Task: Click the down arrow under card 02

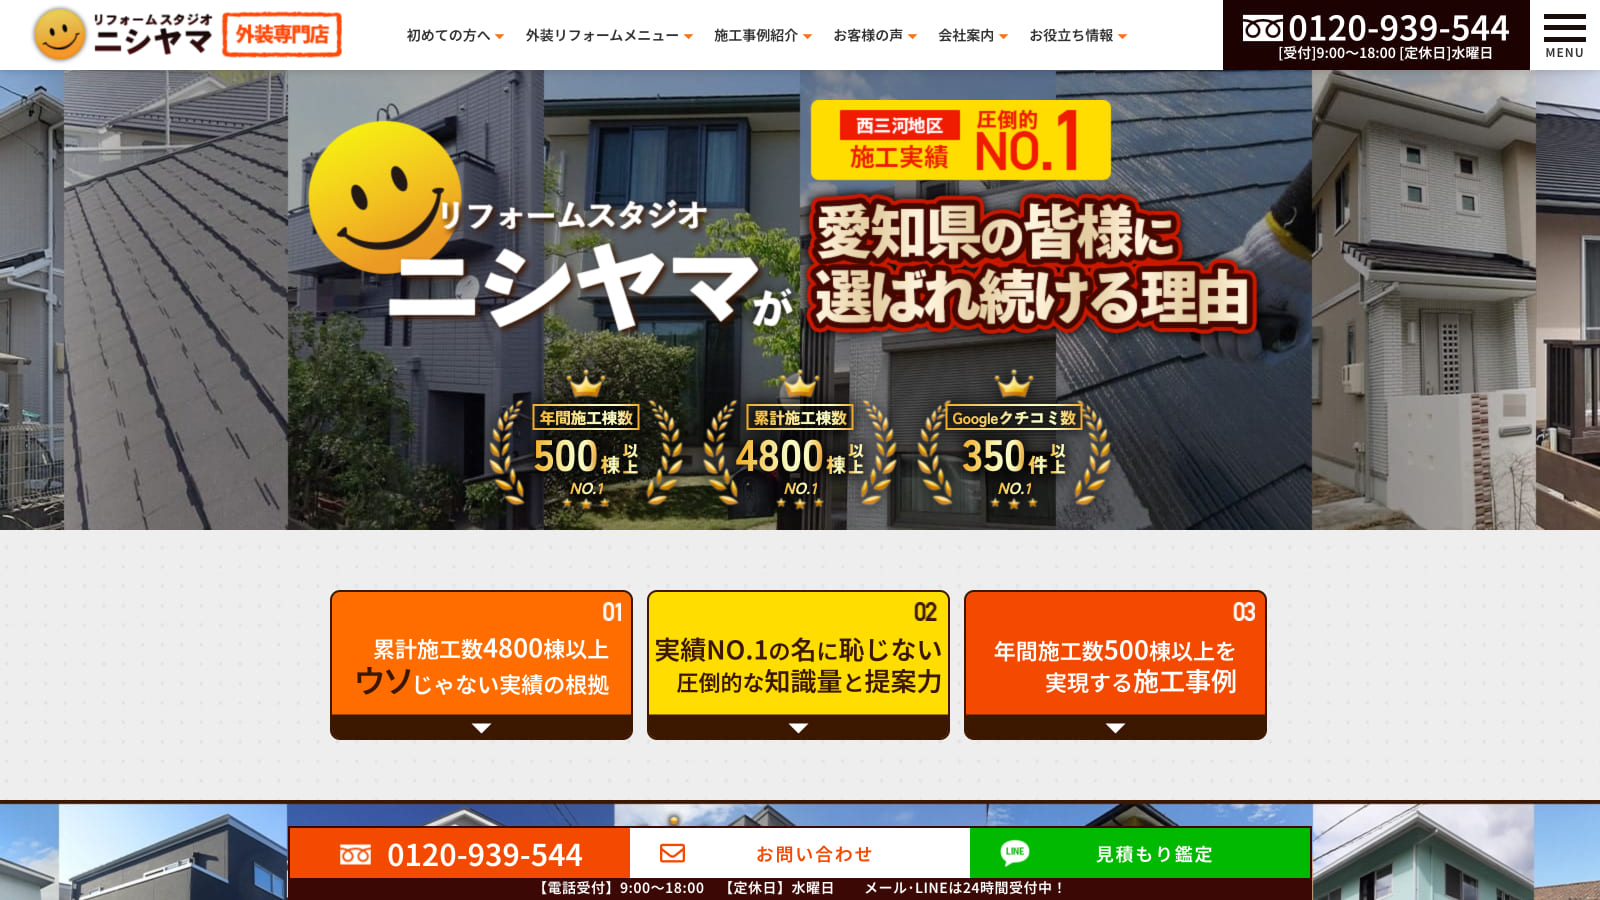Action: coord(798,728)
